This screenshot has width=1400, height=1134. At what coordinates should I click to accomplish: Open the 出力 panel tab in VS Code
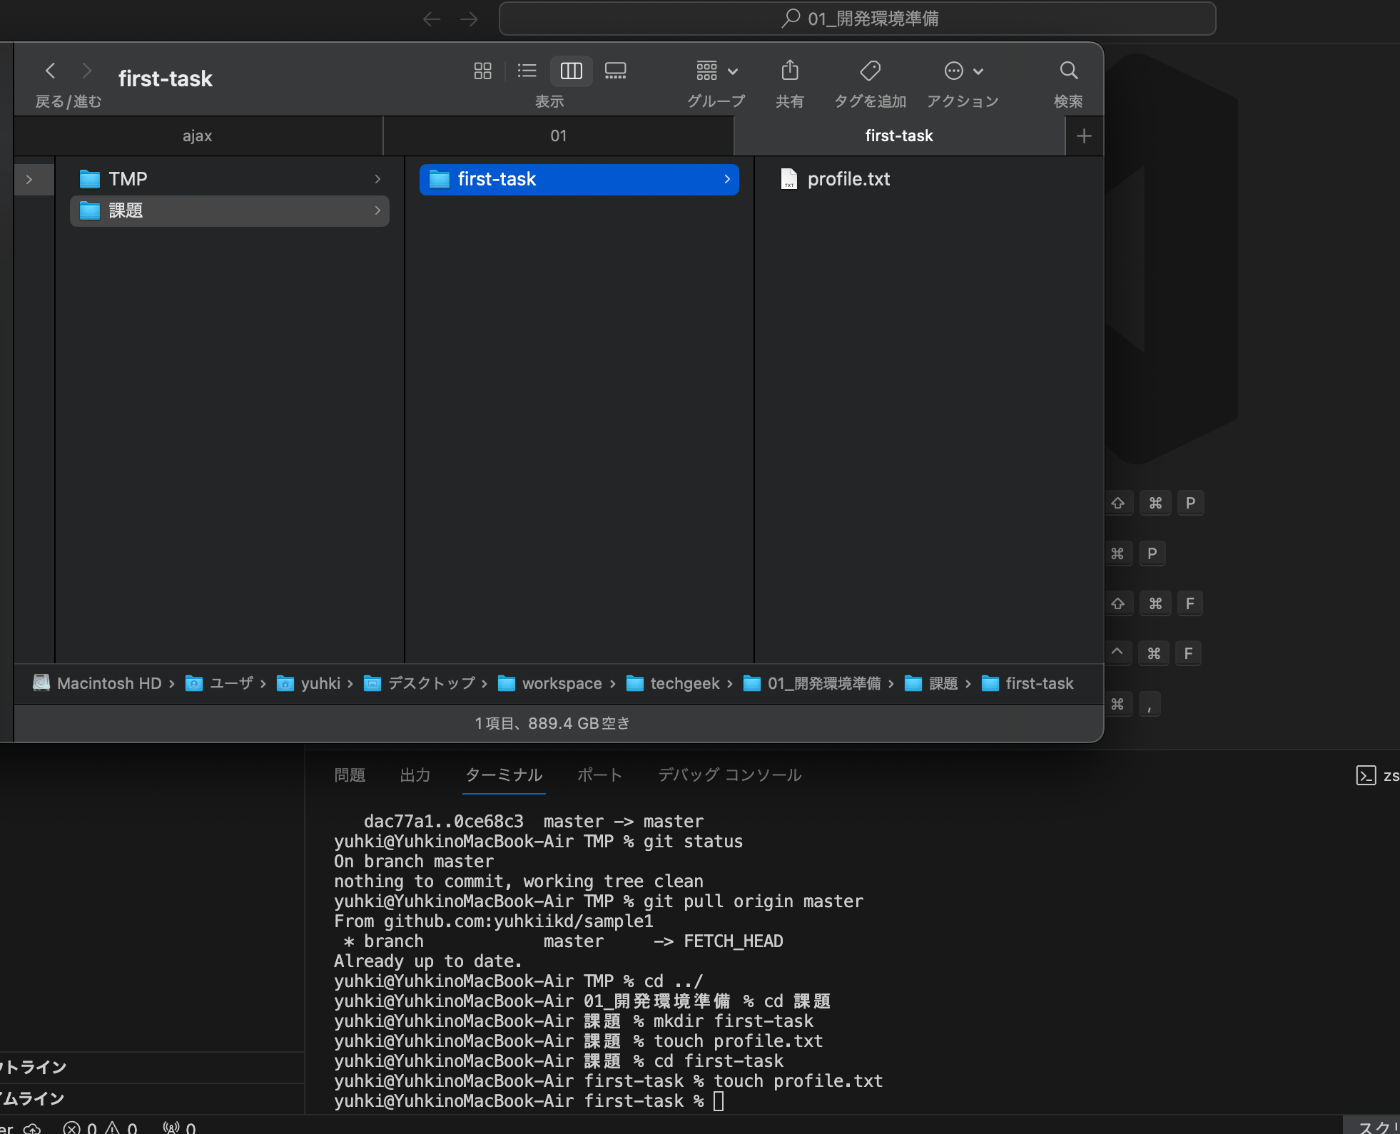(415, 775)
